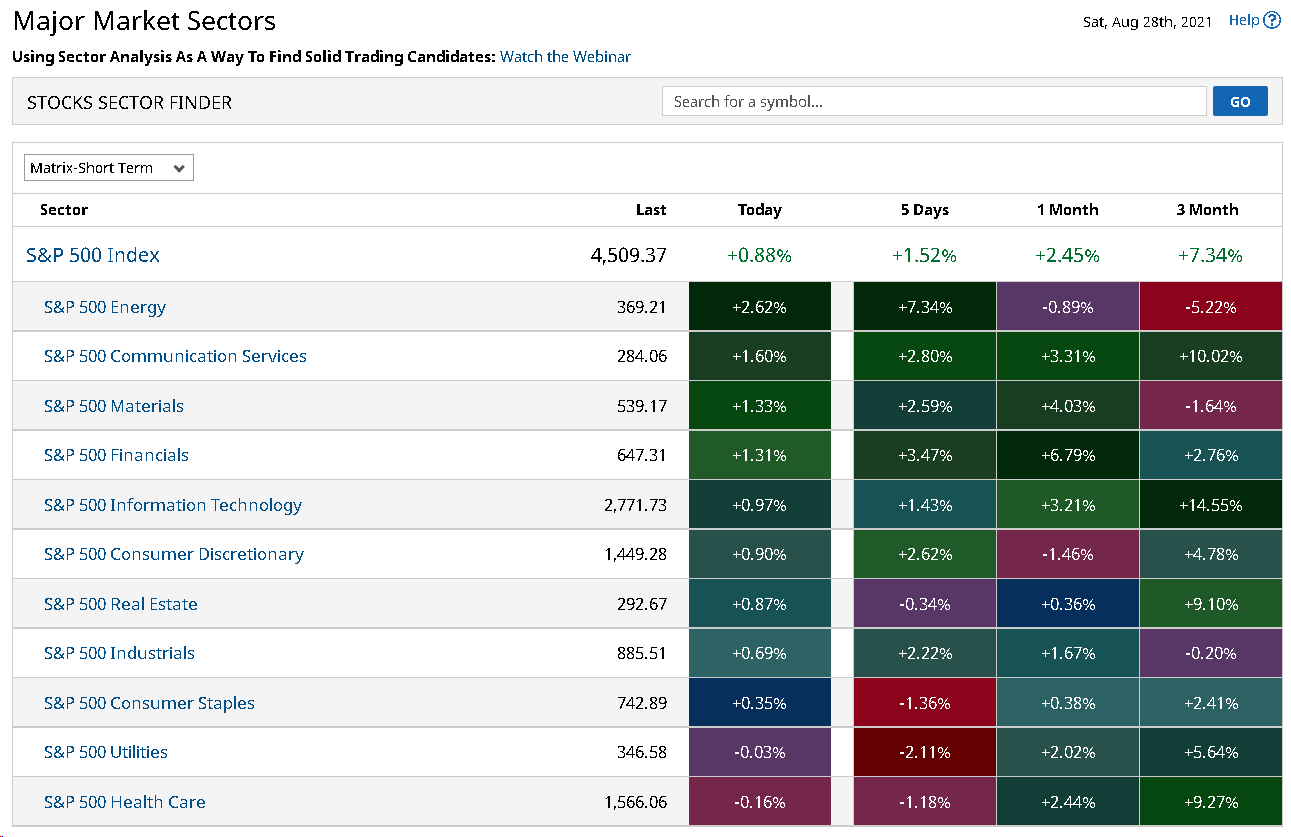Open the S&P 500 Health Care sector
Screen dimensions: 1291x837
[x=125, y=802]
